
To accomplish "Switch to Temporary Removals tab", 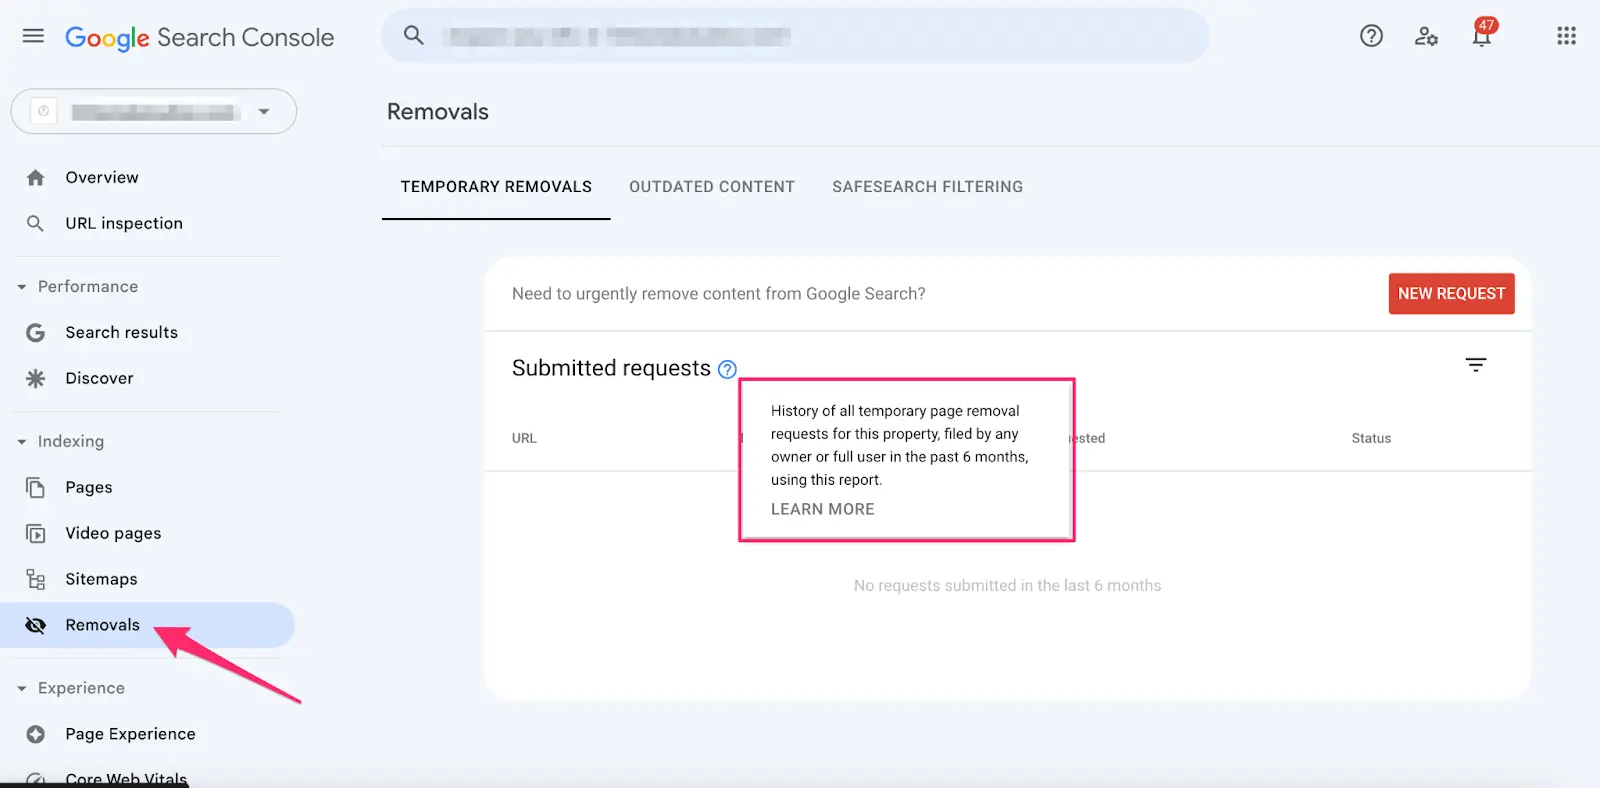I will (x=496, y=187).
